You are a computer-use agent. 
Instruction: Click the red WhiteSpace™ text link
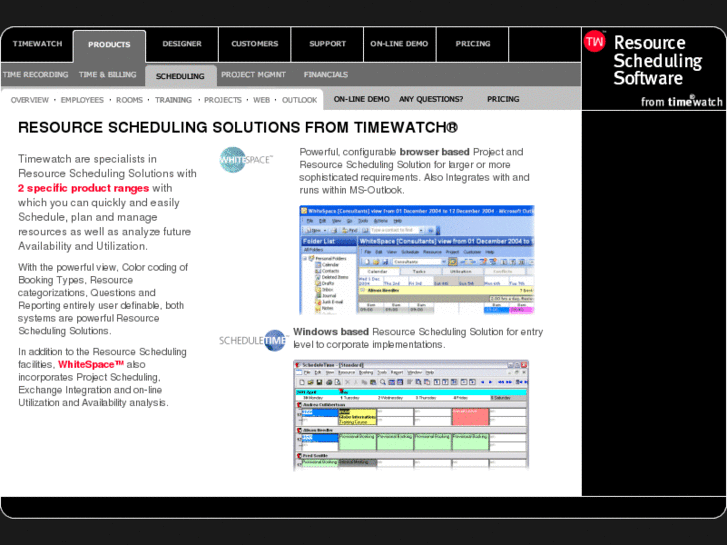[91, 365]
